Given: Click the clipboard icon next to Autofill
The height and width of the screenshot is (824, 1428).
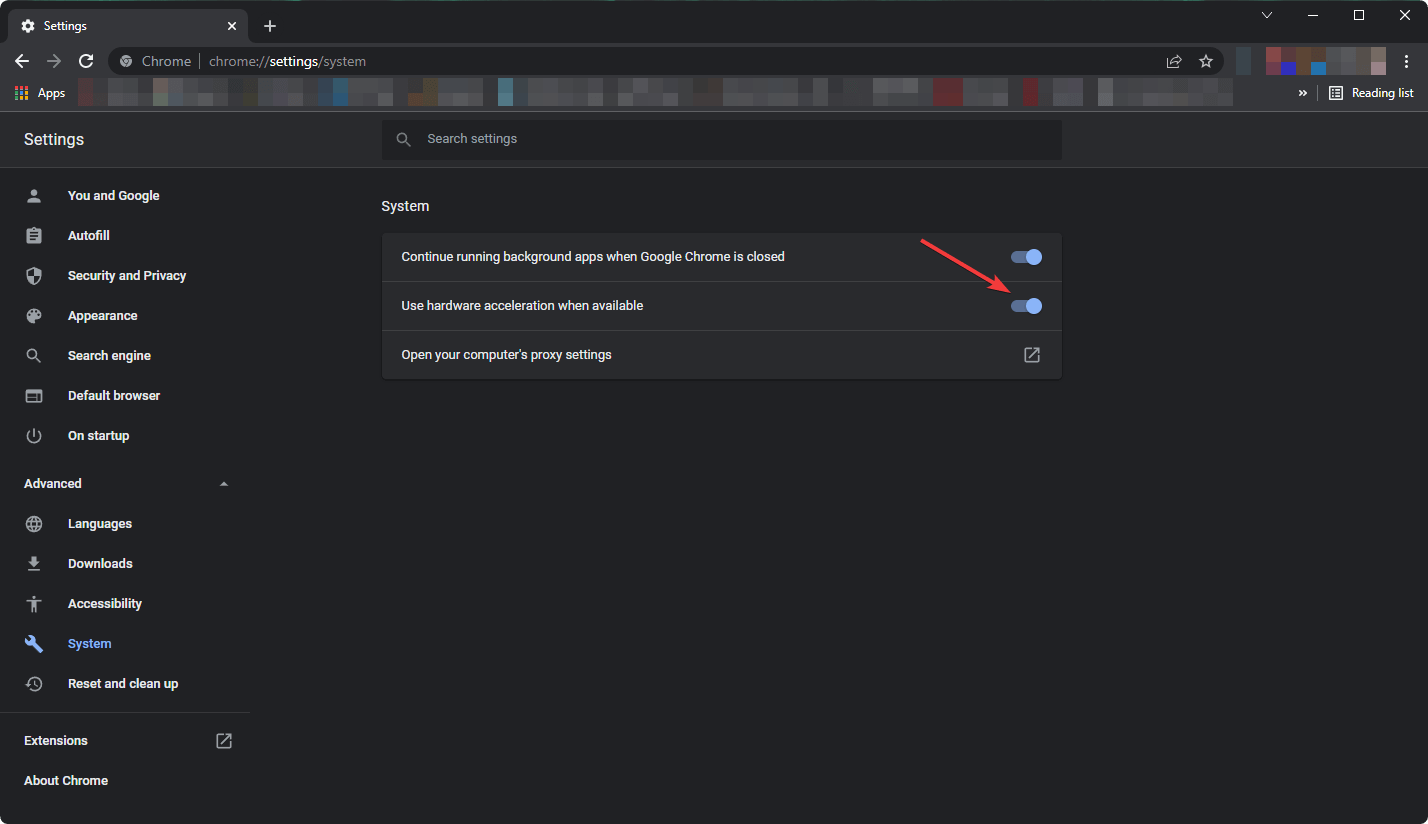Looking at the screenshot, I should point(34,236).
